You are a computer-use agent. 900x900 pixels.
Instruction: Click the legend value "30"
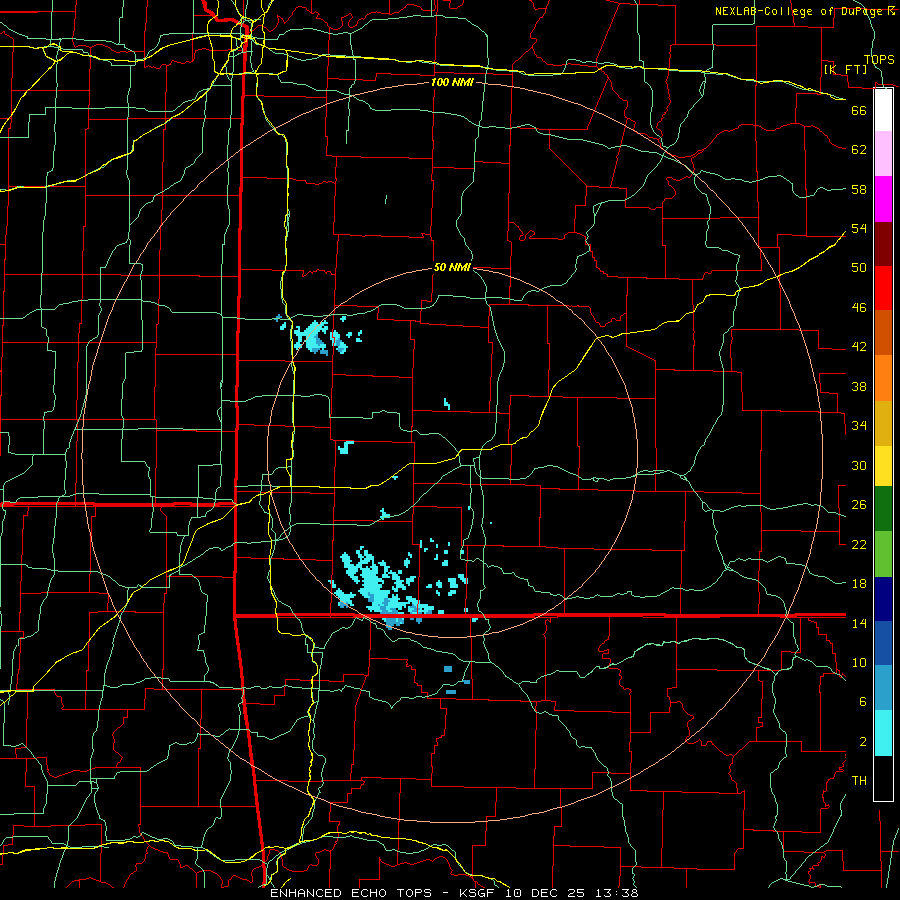pos(859,465)
